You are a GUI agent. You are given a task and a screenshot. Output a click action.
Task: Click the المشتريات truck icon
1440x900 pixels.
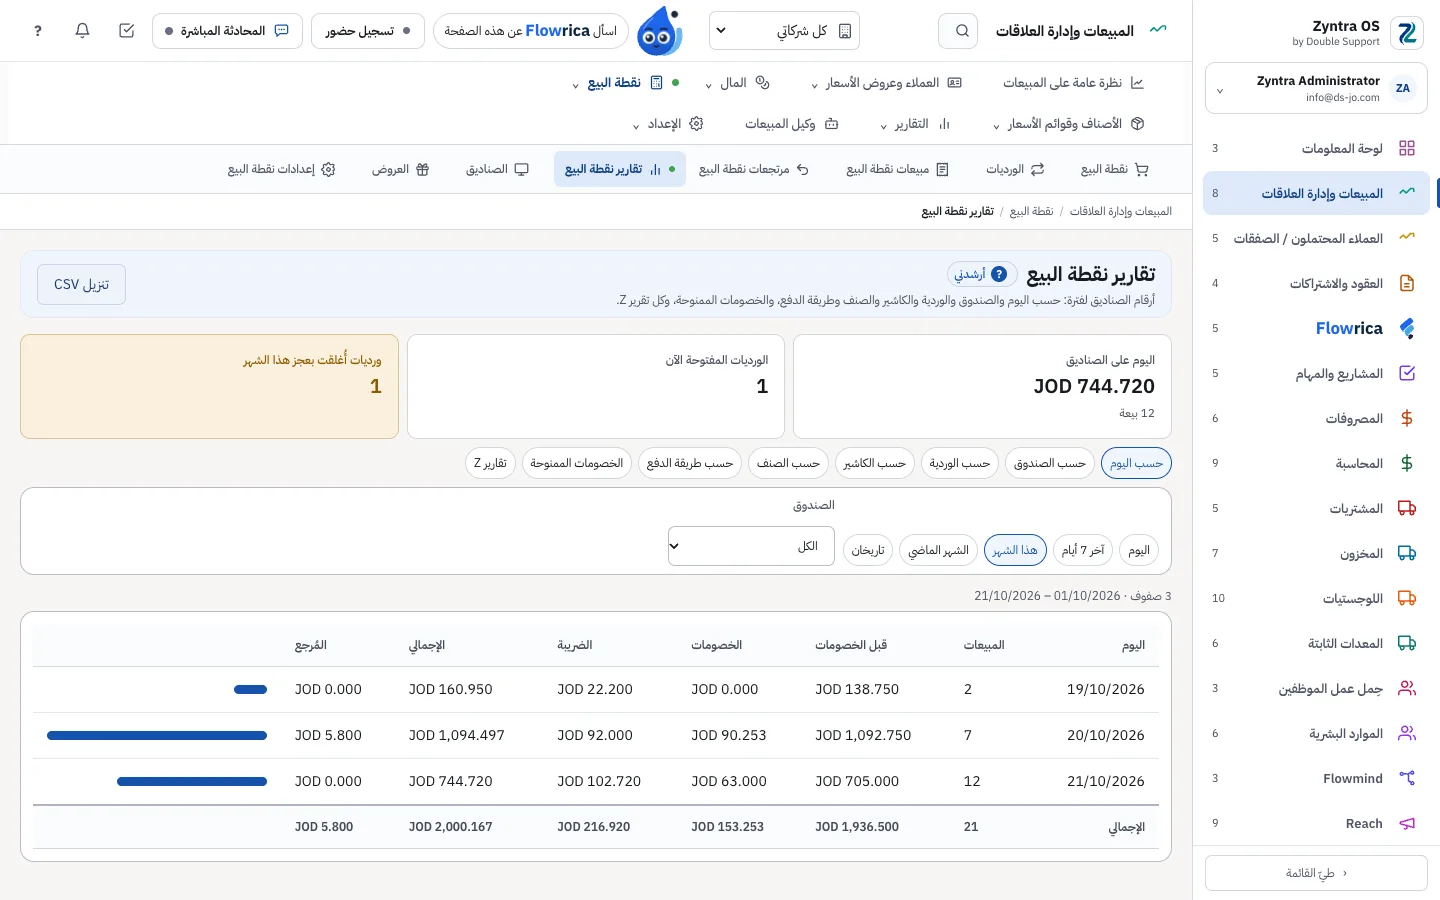1407,508
